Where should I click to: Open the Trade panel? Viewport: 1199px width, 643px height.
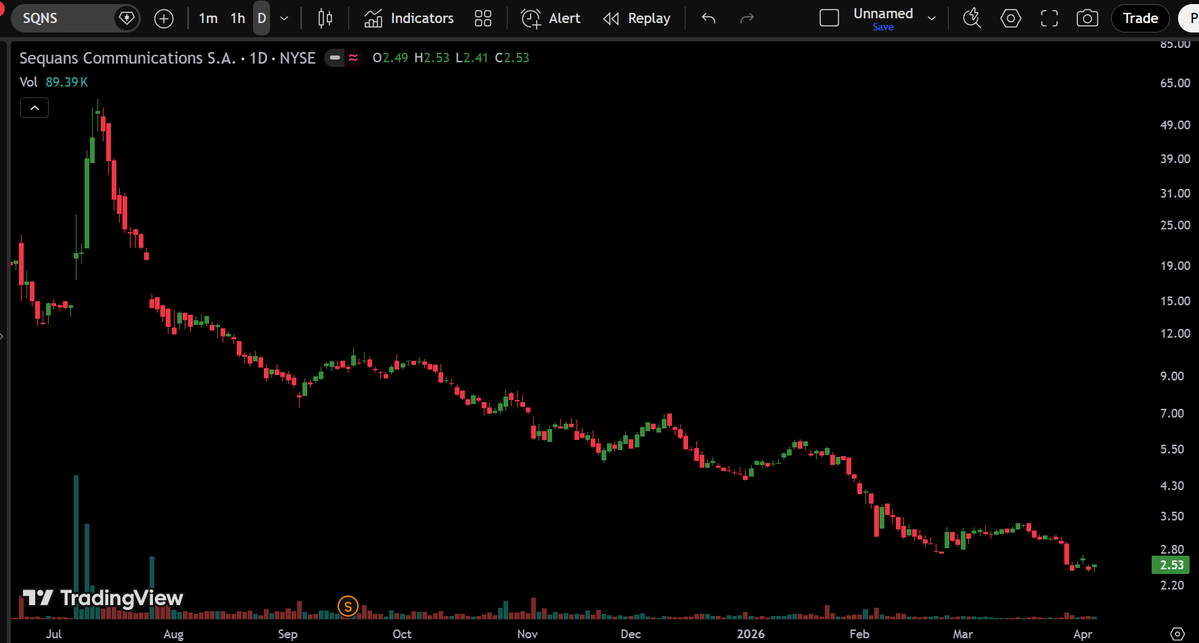pyautogui.click(x=1140, y=18)
